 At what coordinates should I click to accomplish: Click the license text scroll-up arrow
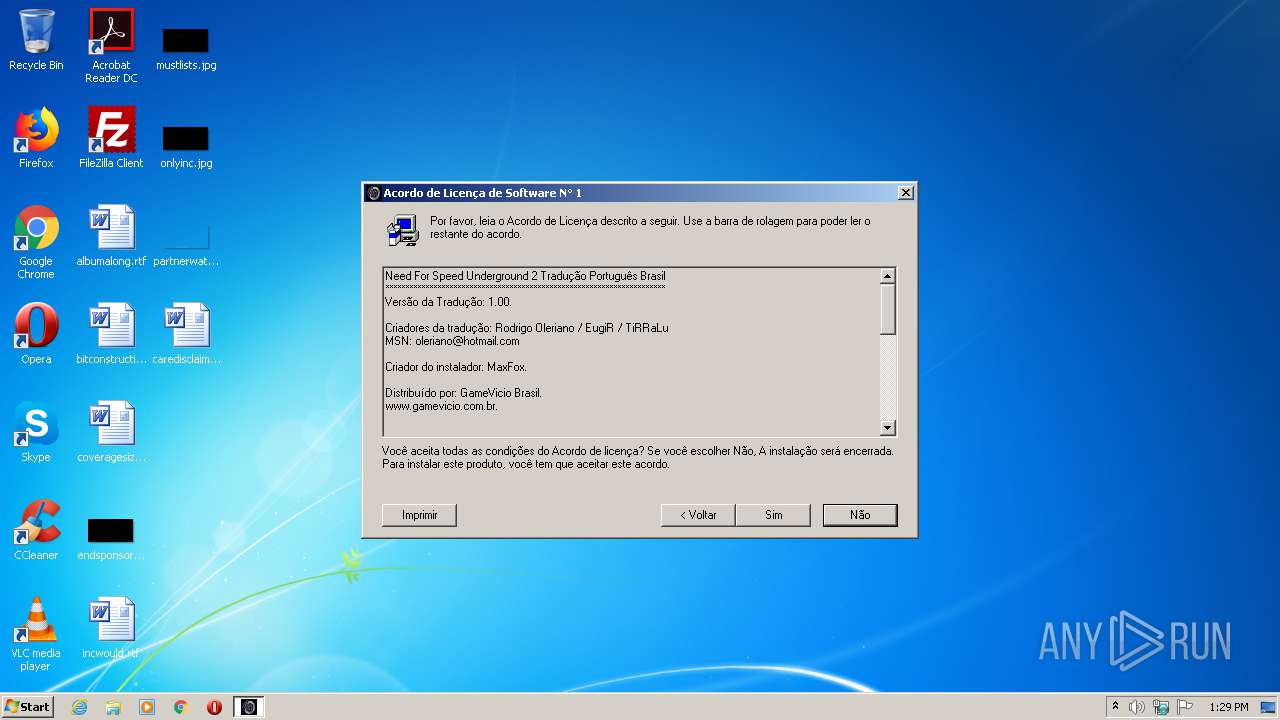pyautogui.click(x=887, y=276)
